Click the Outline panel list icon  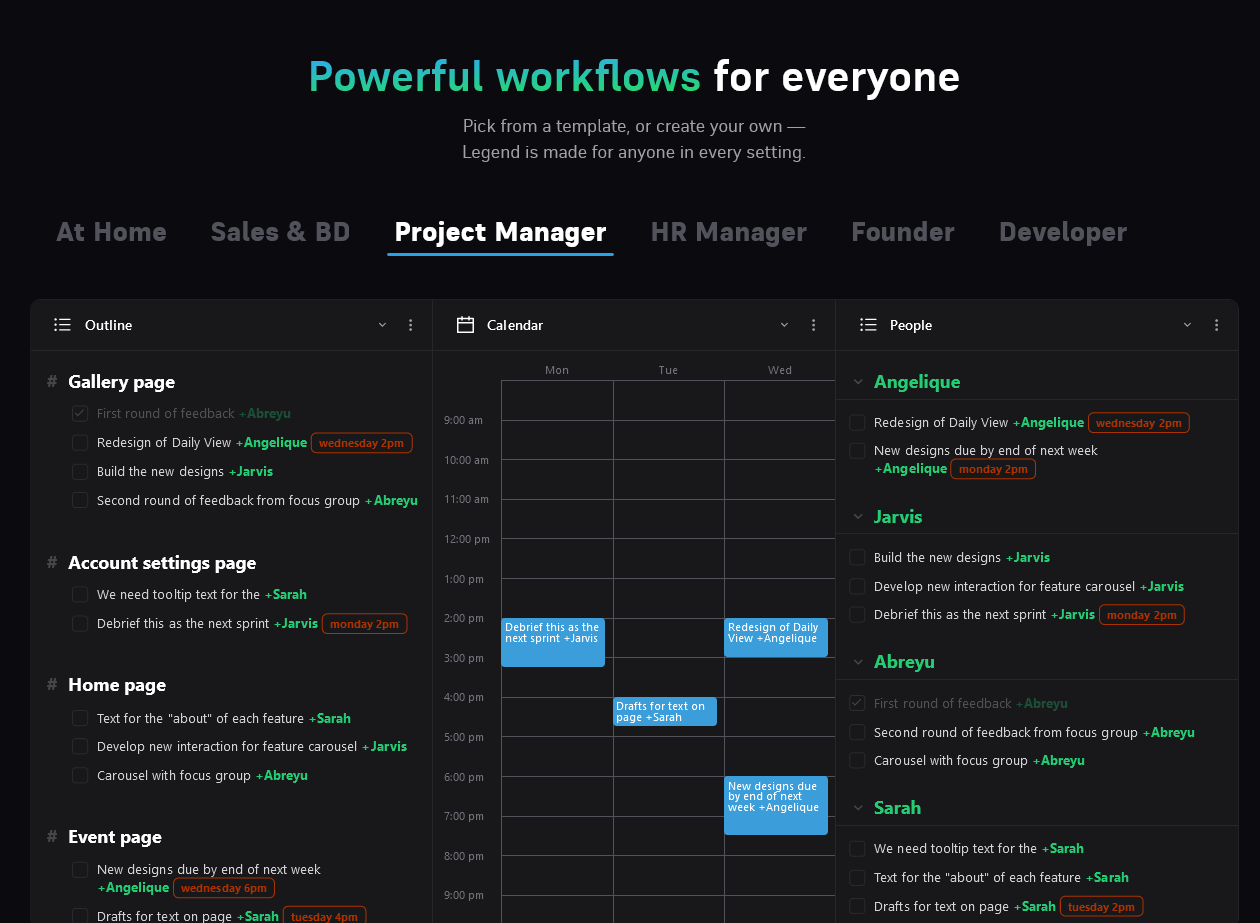62,325
